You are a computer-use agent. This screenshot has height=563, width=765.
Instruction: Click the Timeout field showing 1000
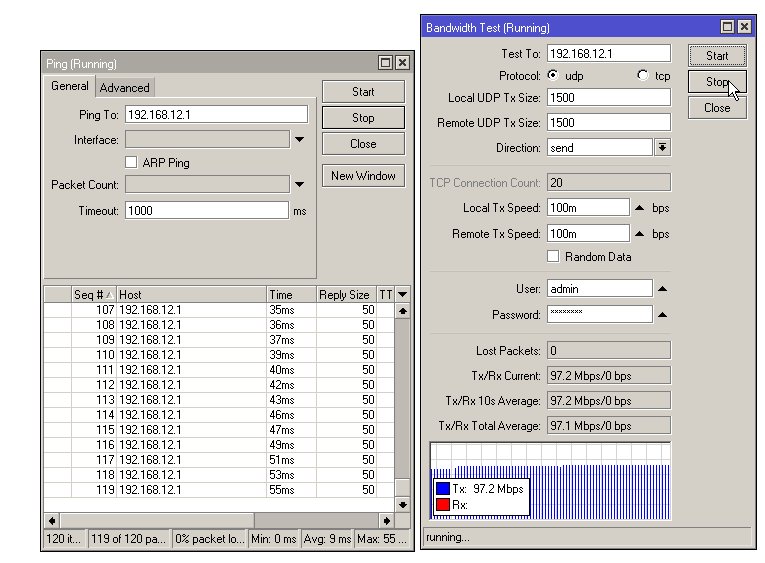(x=206, y=210)
